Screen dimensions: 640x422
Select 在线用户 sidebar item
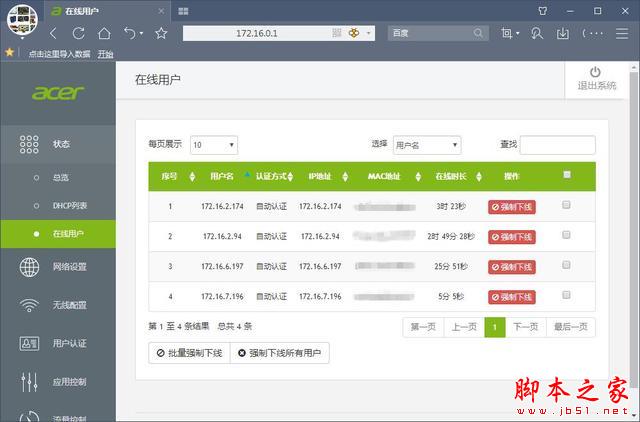[58, 234]
